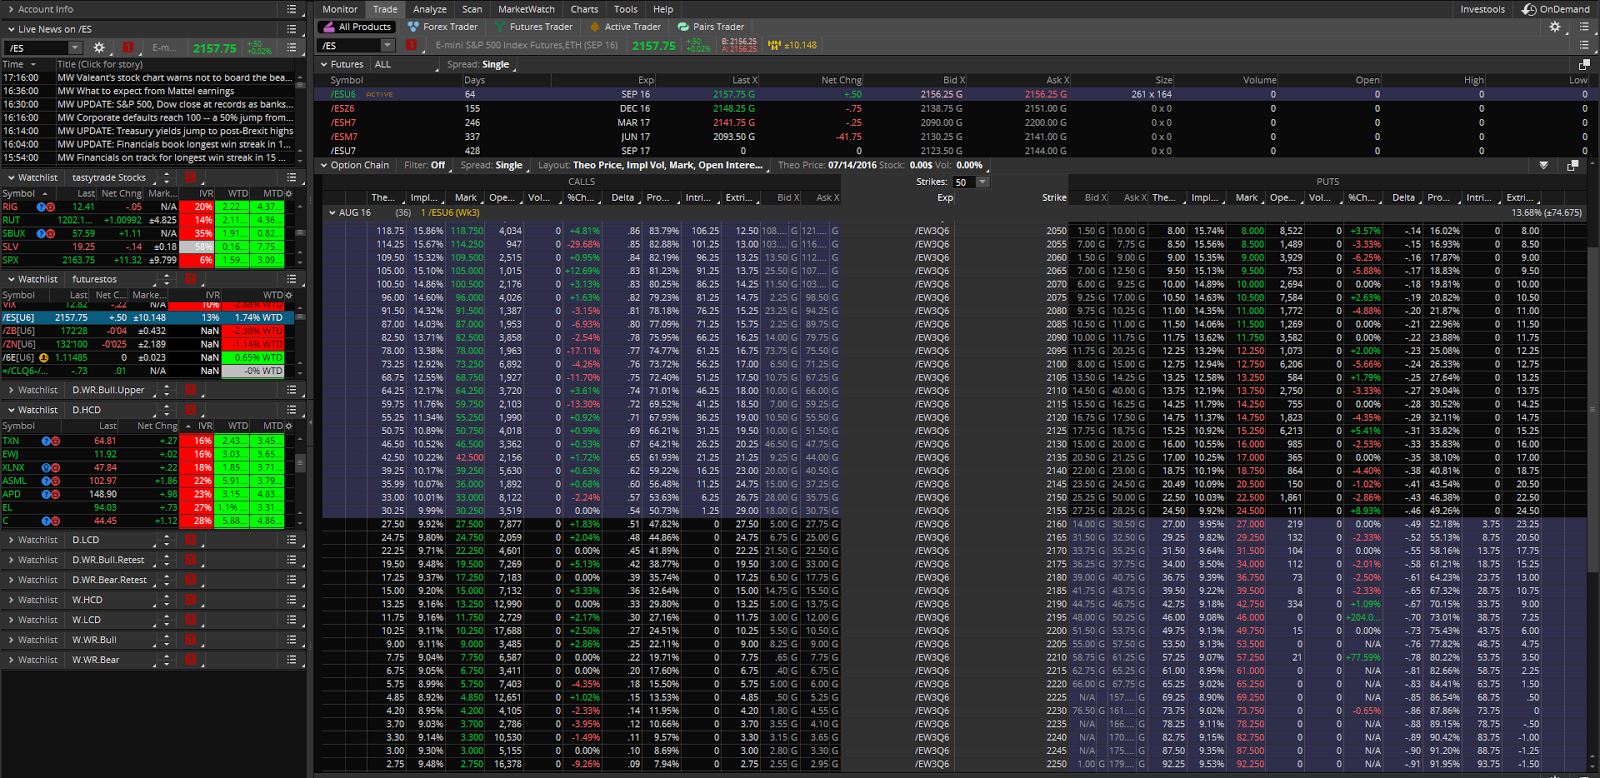This screenshot has width=1600, height=778.
Task: Collapse the AUG 16 expiration row
Action: point(332,212)
